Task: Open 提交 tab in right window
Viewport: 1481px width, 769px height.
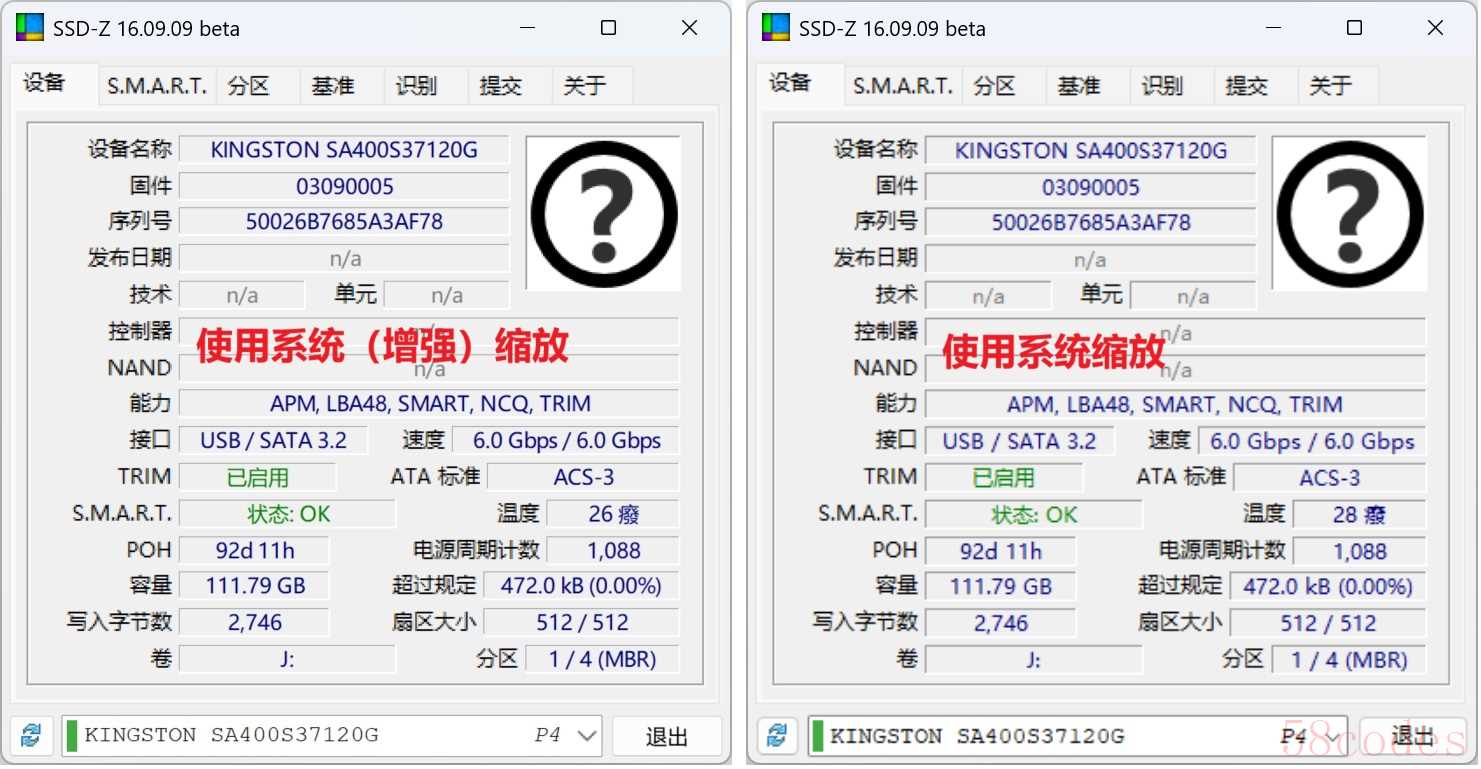Action: point(1246,86)
